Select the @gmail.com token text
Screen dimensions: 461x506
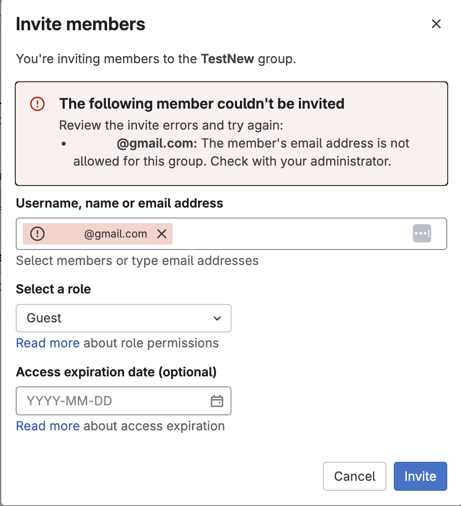point(115,234)
